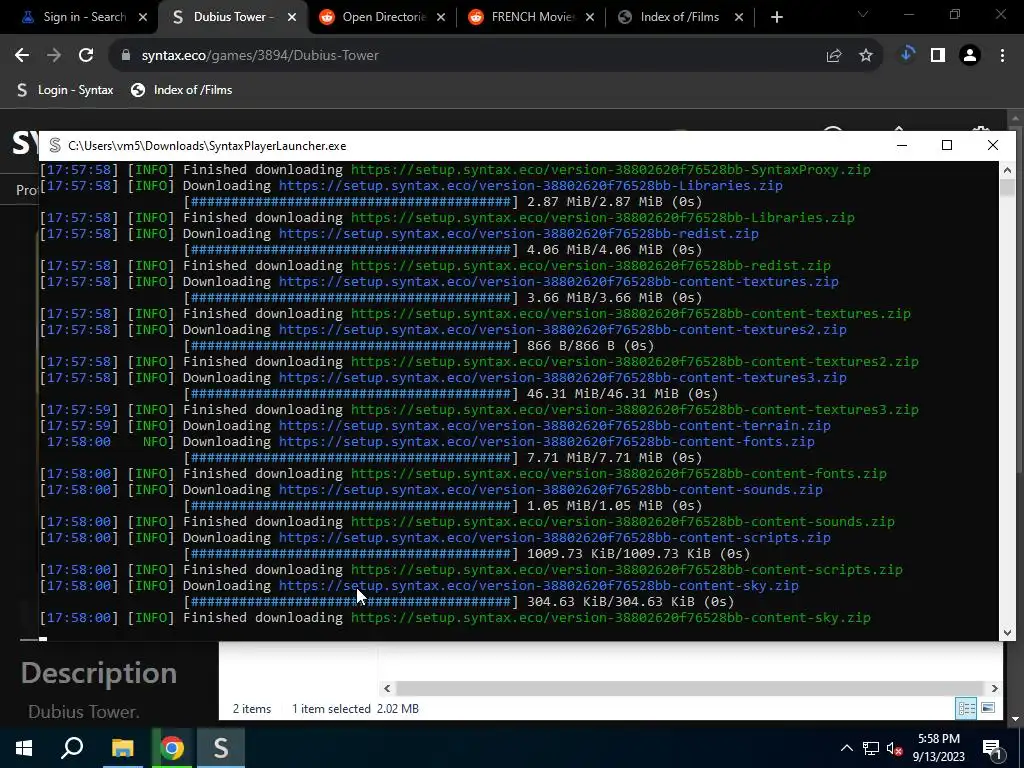The height and width of the screenshot is (768, 1024).
Task: Close the Sign in - Search tab
Action: tap(143, 18)
